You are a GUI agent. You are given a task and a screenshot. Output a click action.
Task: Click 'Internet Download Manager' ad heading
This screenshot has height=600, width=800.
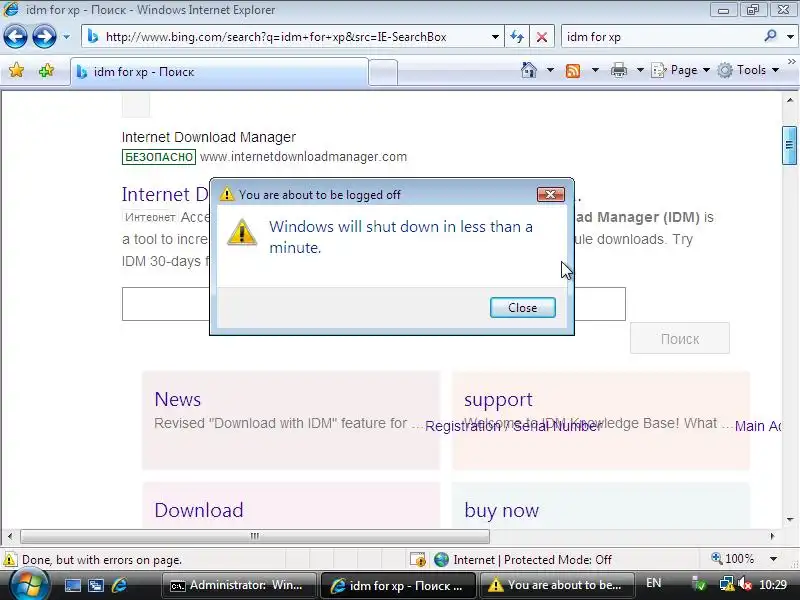pyautogui.click(x=209, y=137)
